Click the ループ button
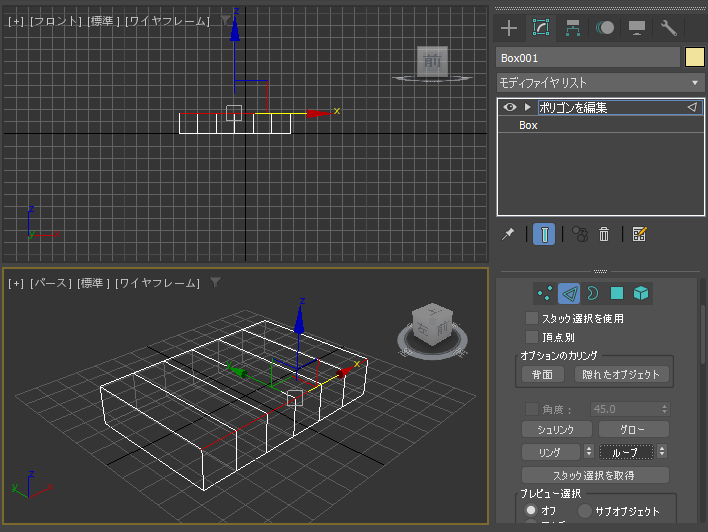Viewport: 708px width, 532px height. [626, 452]
